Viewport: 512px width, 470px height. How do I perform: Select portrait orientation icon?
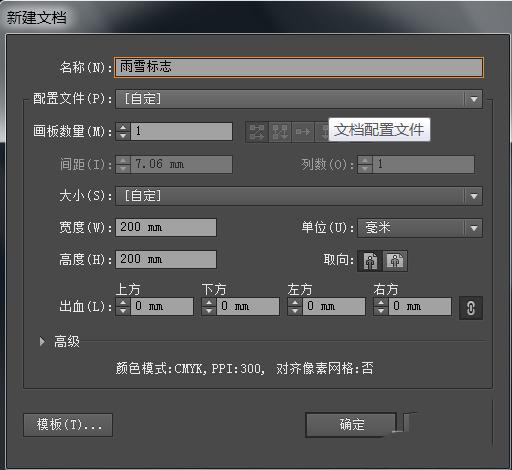click(x=370, y=261)
